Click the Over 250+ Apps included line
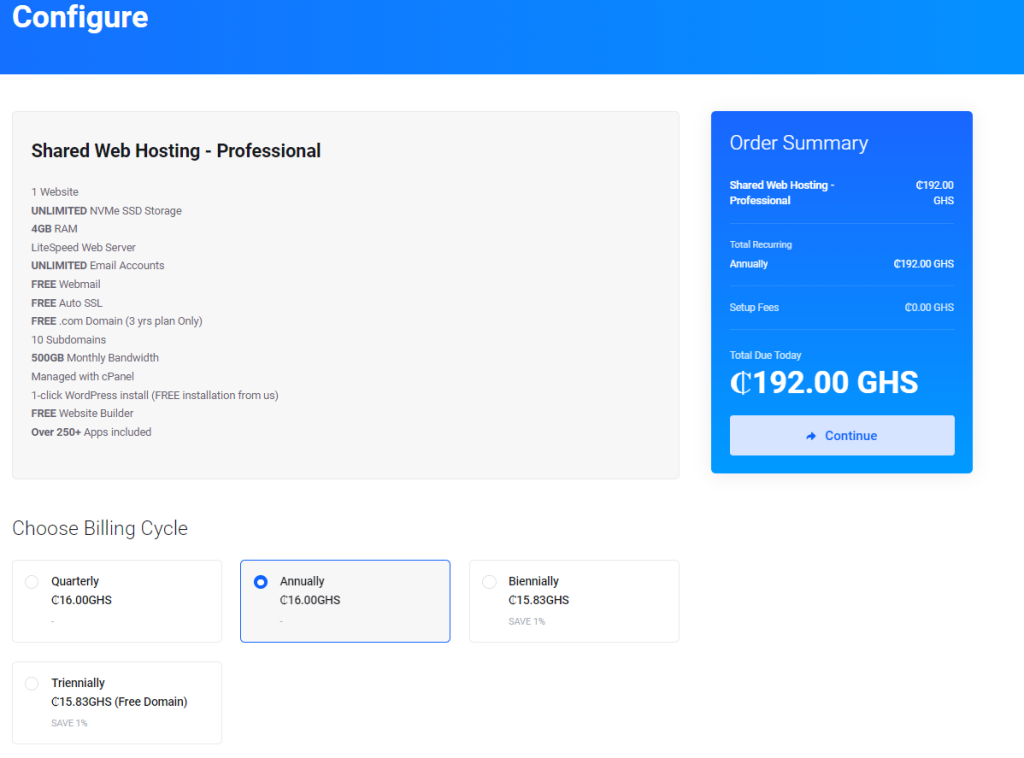The width and height of the screenshot is (1024, 758). pyautogui.click(x=91, y=432)
